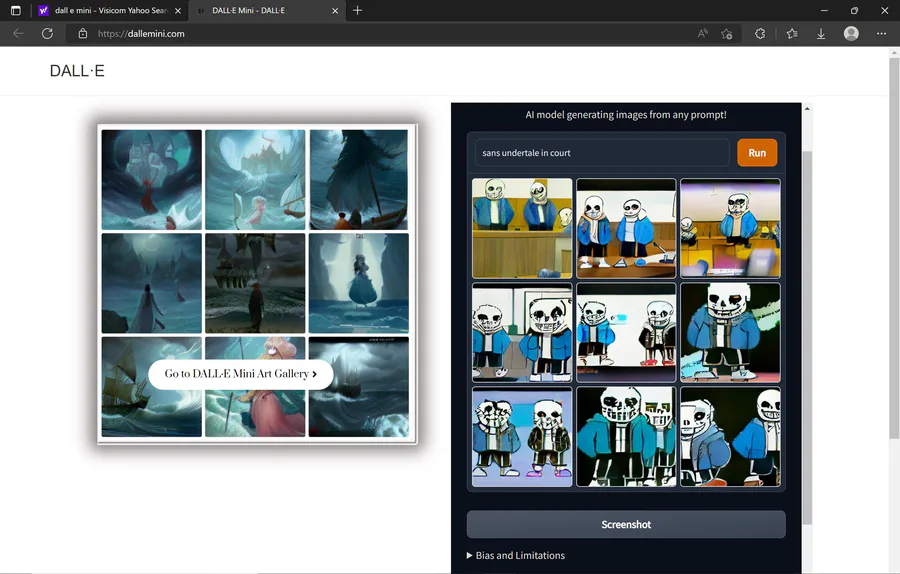The width and height of the screenshot is (900, 574).
Task: Switch to the Visicom Yahoo Search tab
Action: 109,10
